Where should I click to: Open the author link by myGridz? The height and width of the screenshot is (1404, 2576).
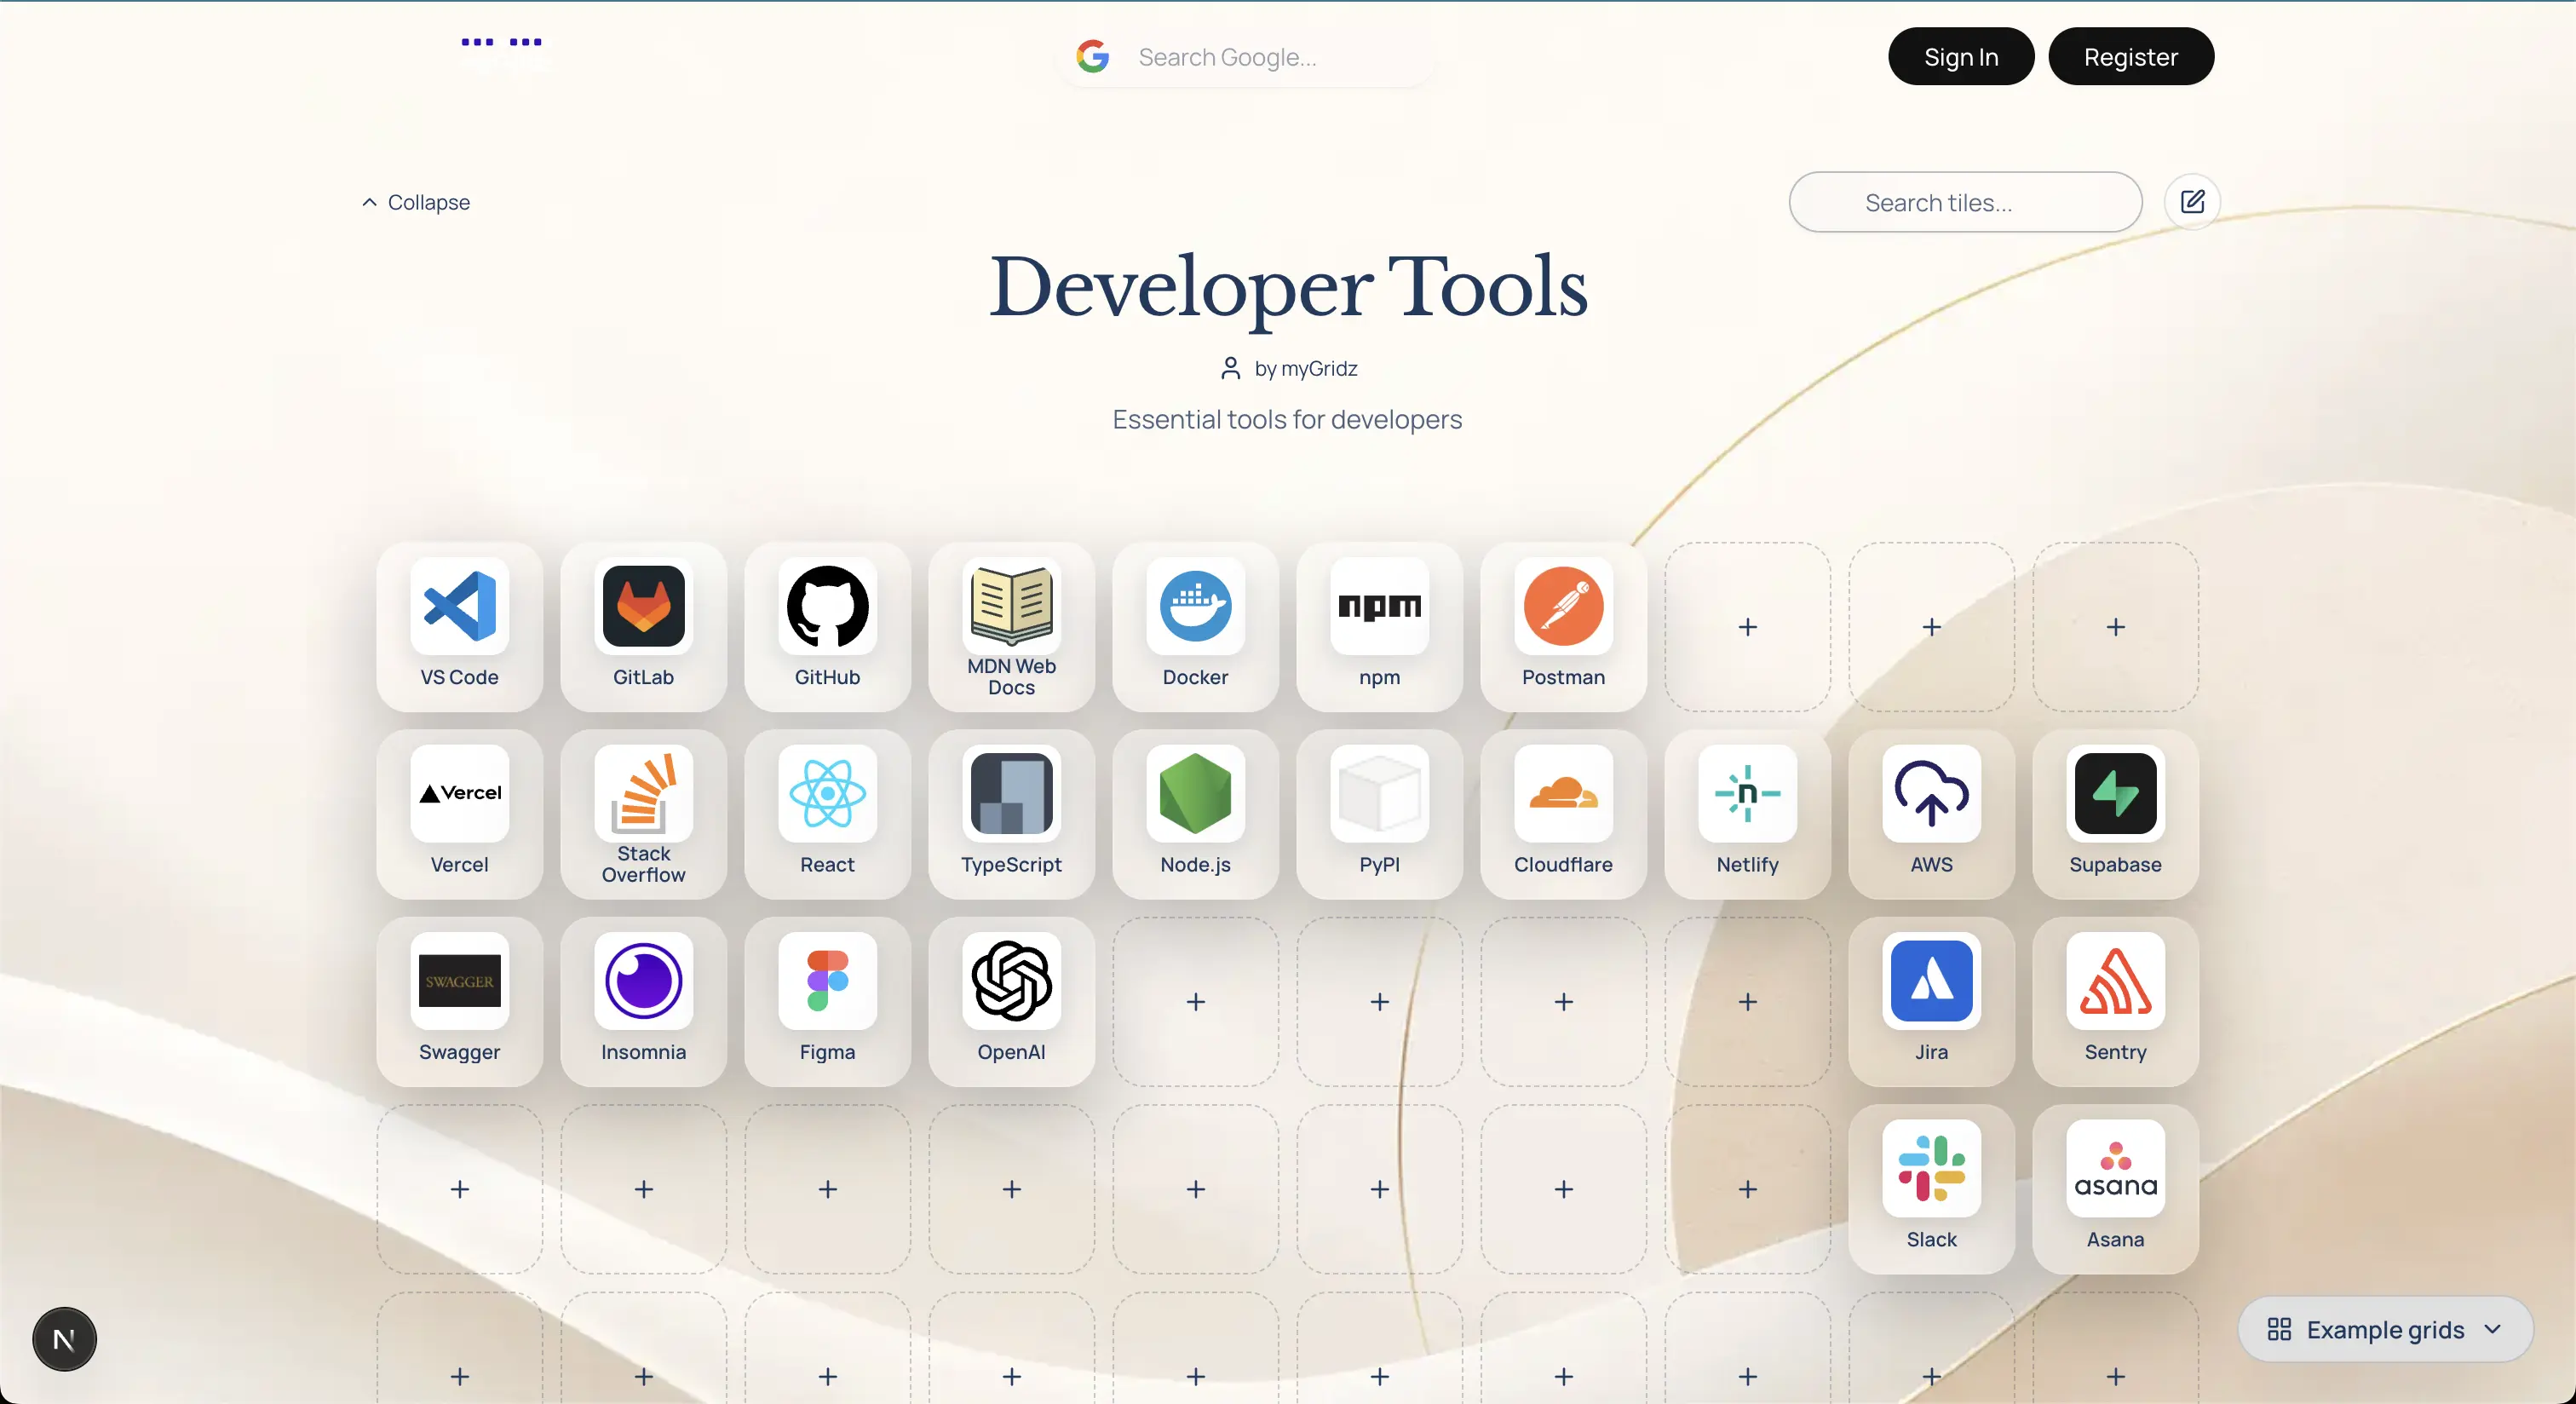pyautogui.click(x=1288, y=368)
